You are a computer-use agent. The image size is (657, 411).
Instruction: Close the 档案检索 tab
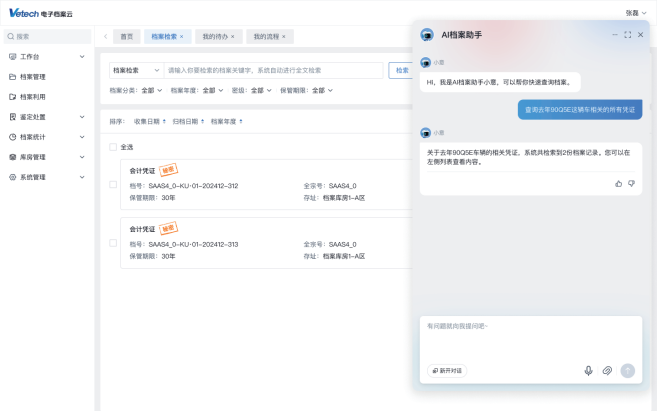click(181, 36)
